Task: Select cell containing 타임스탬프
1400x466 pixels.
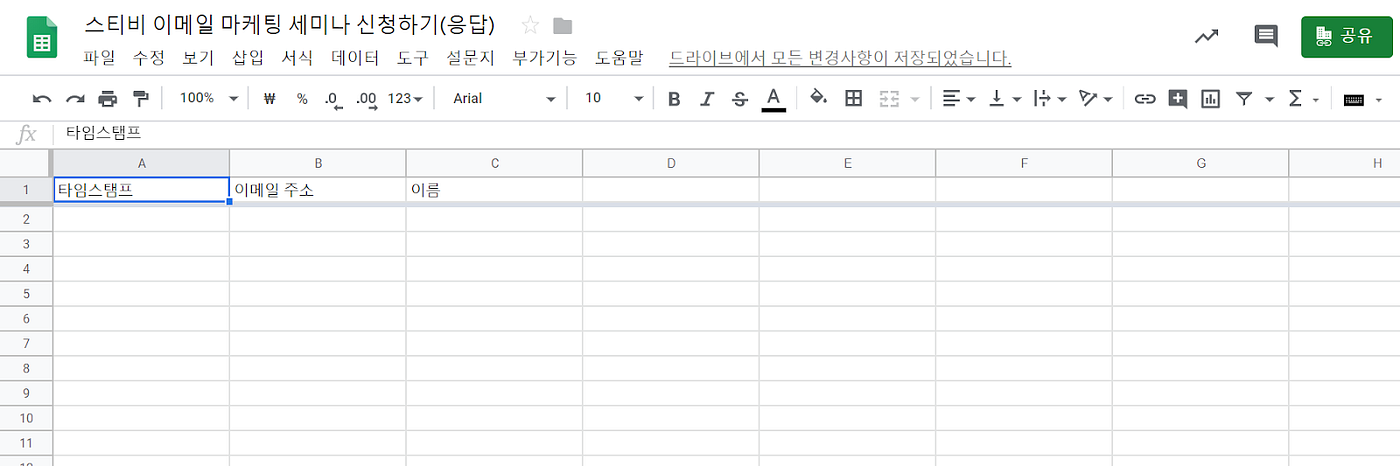Action: coord(141,190)
